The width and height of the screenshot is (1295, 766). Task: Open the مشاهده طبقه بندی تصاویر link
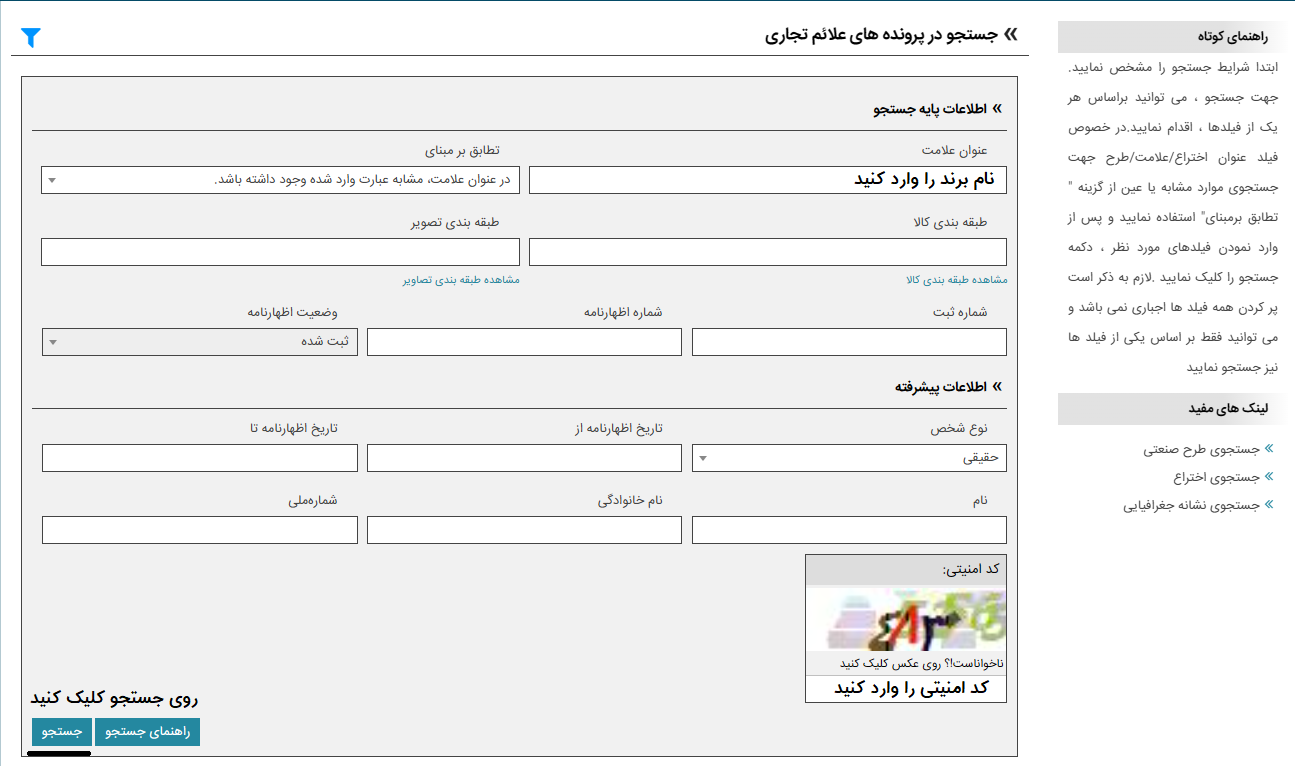[x=461, y=280]
